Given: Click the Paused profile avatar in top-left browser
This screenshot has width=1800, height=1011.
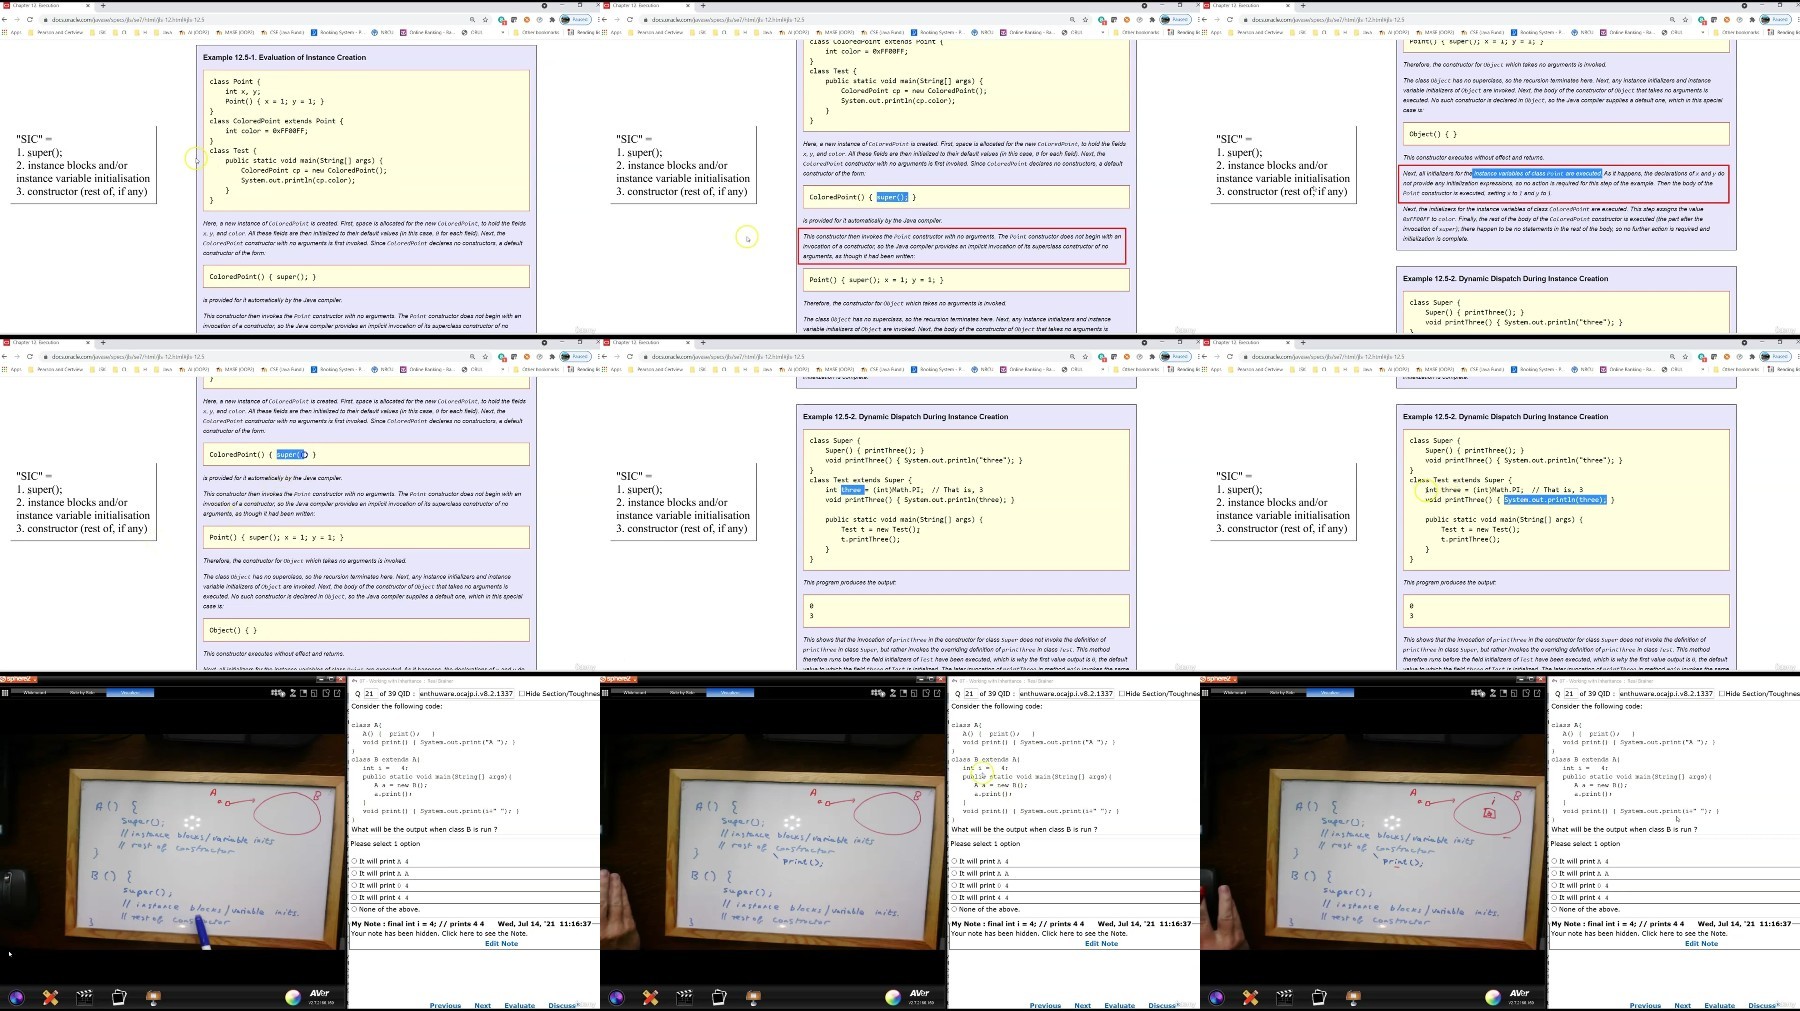Looking at the screenshot, I should 574,20.
